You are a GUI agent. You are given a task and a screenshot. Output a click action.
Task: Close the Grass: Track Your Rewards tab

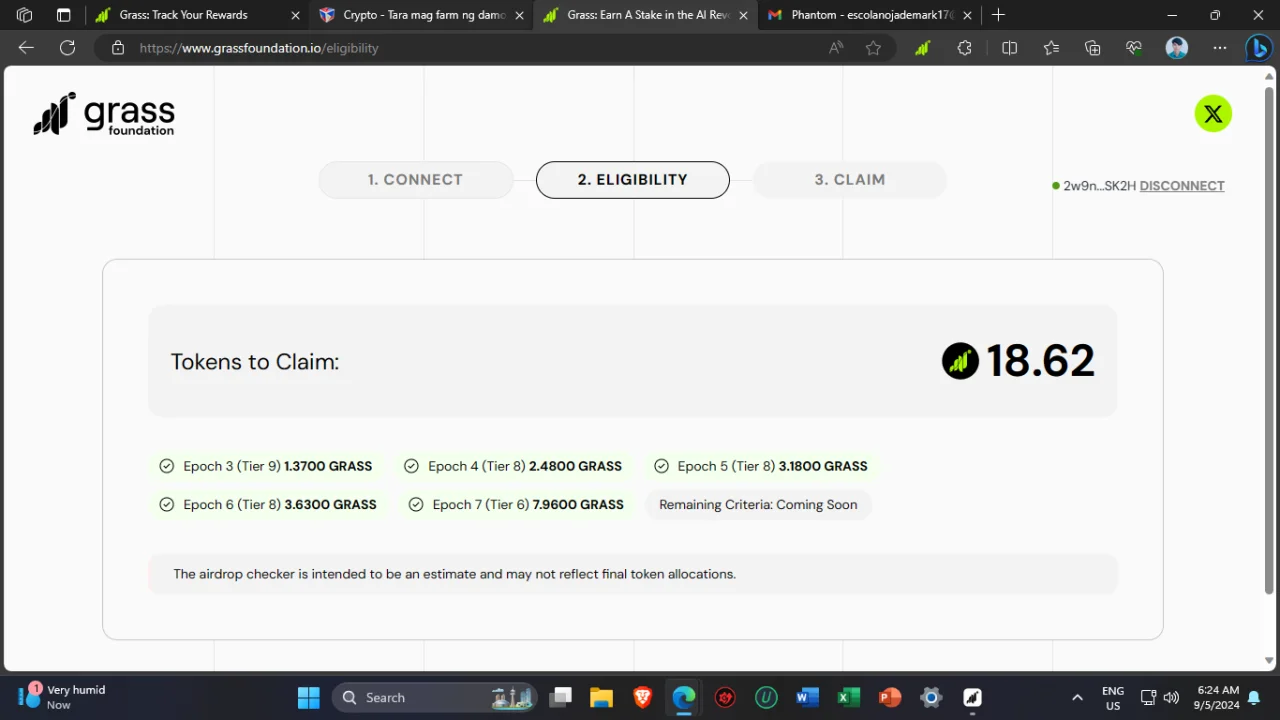click(x=295, y=15)
